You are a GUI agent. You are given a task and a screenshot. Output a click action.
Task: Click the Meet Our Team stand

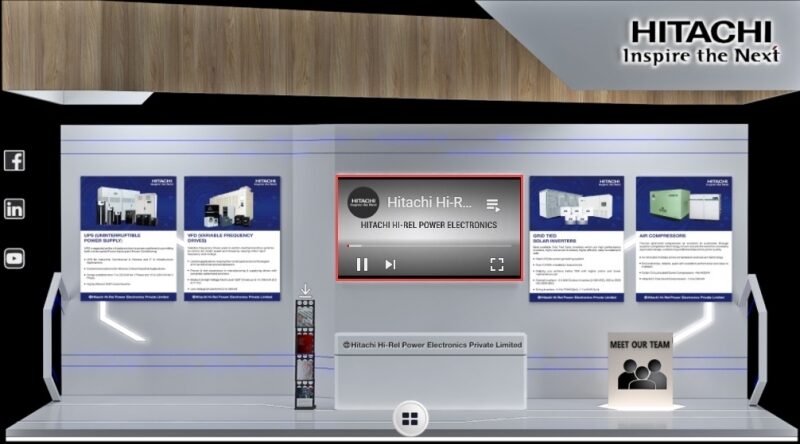pyautogui.click(x=640, y=369)
